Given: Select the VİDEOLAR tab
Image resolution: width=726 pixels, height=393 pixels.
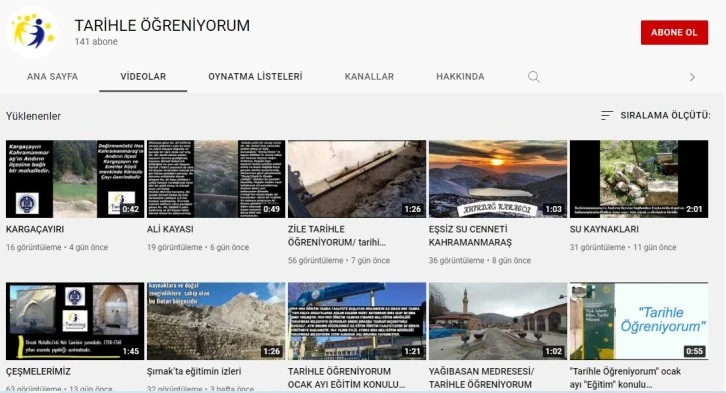Looking at the screenshot, I should coord(143,77).
